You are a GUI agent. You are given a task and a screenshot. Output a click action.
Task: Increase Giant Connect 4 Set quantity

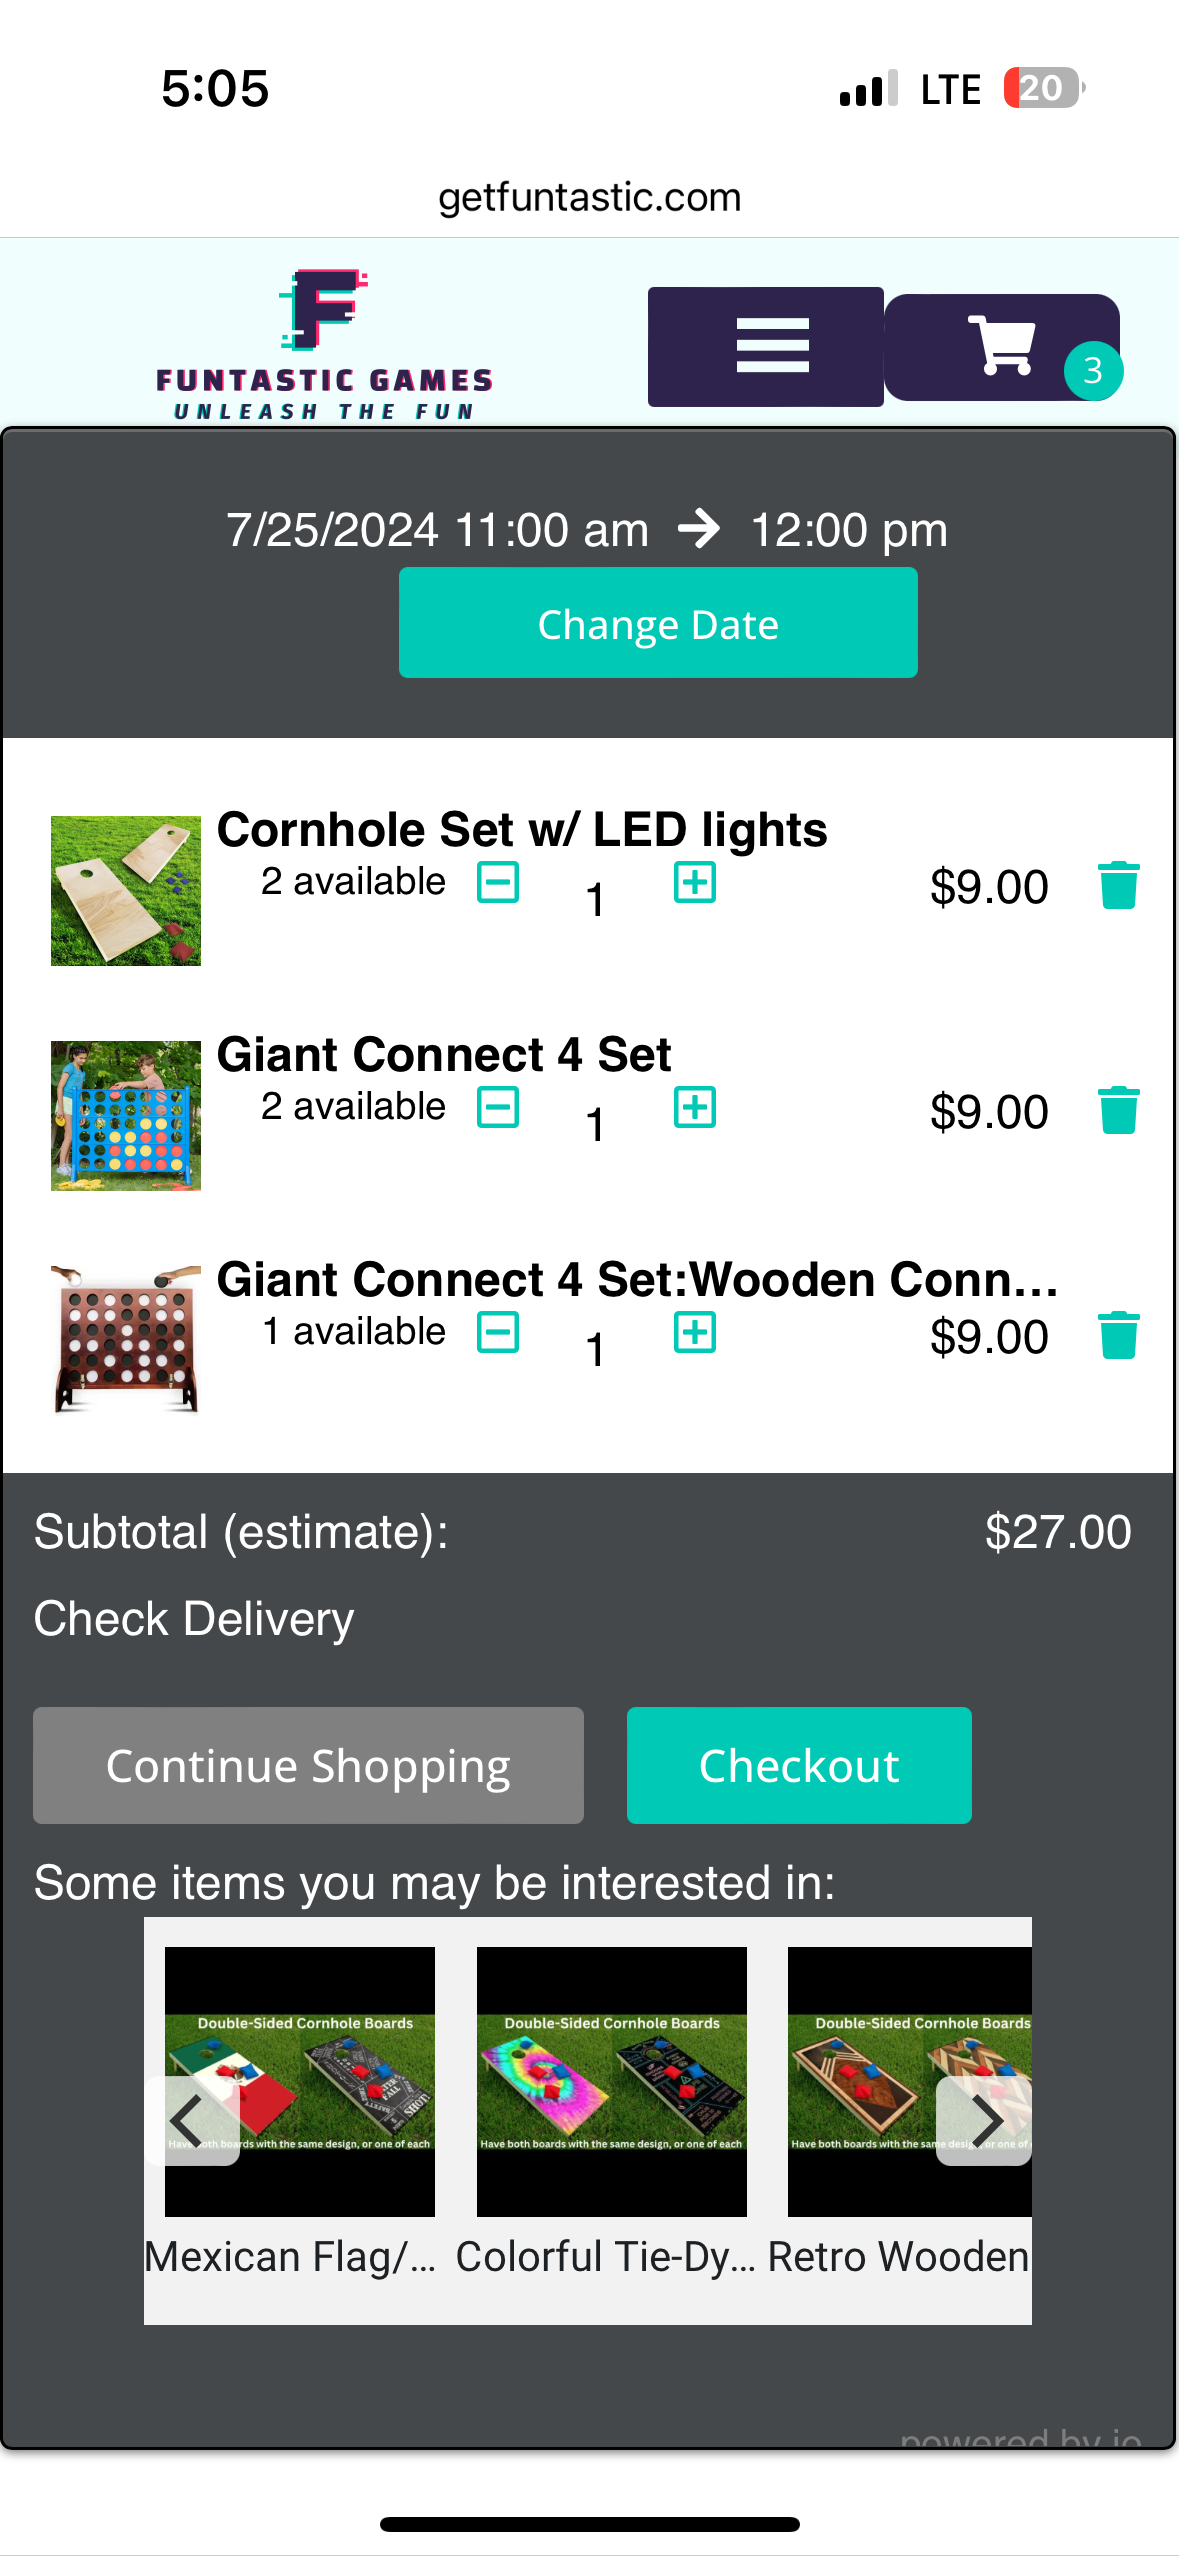point(695,1108)
